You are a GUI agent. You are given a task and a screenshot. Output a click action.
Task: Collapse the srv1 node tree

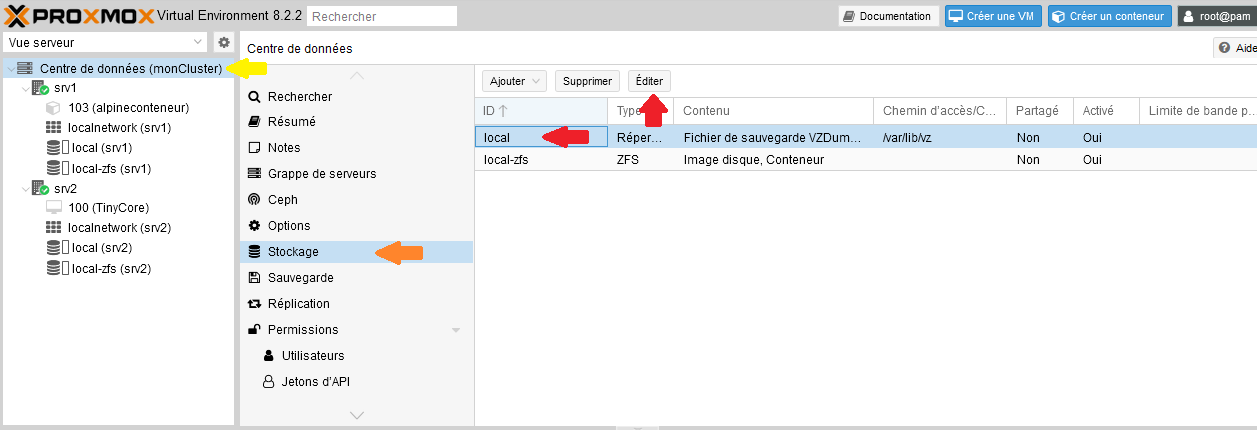pyautogui.click(x=25, y=88)
